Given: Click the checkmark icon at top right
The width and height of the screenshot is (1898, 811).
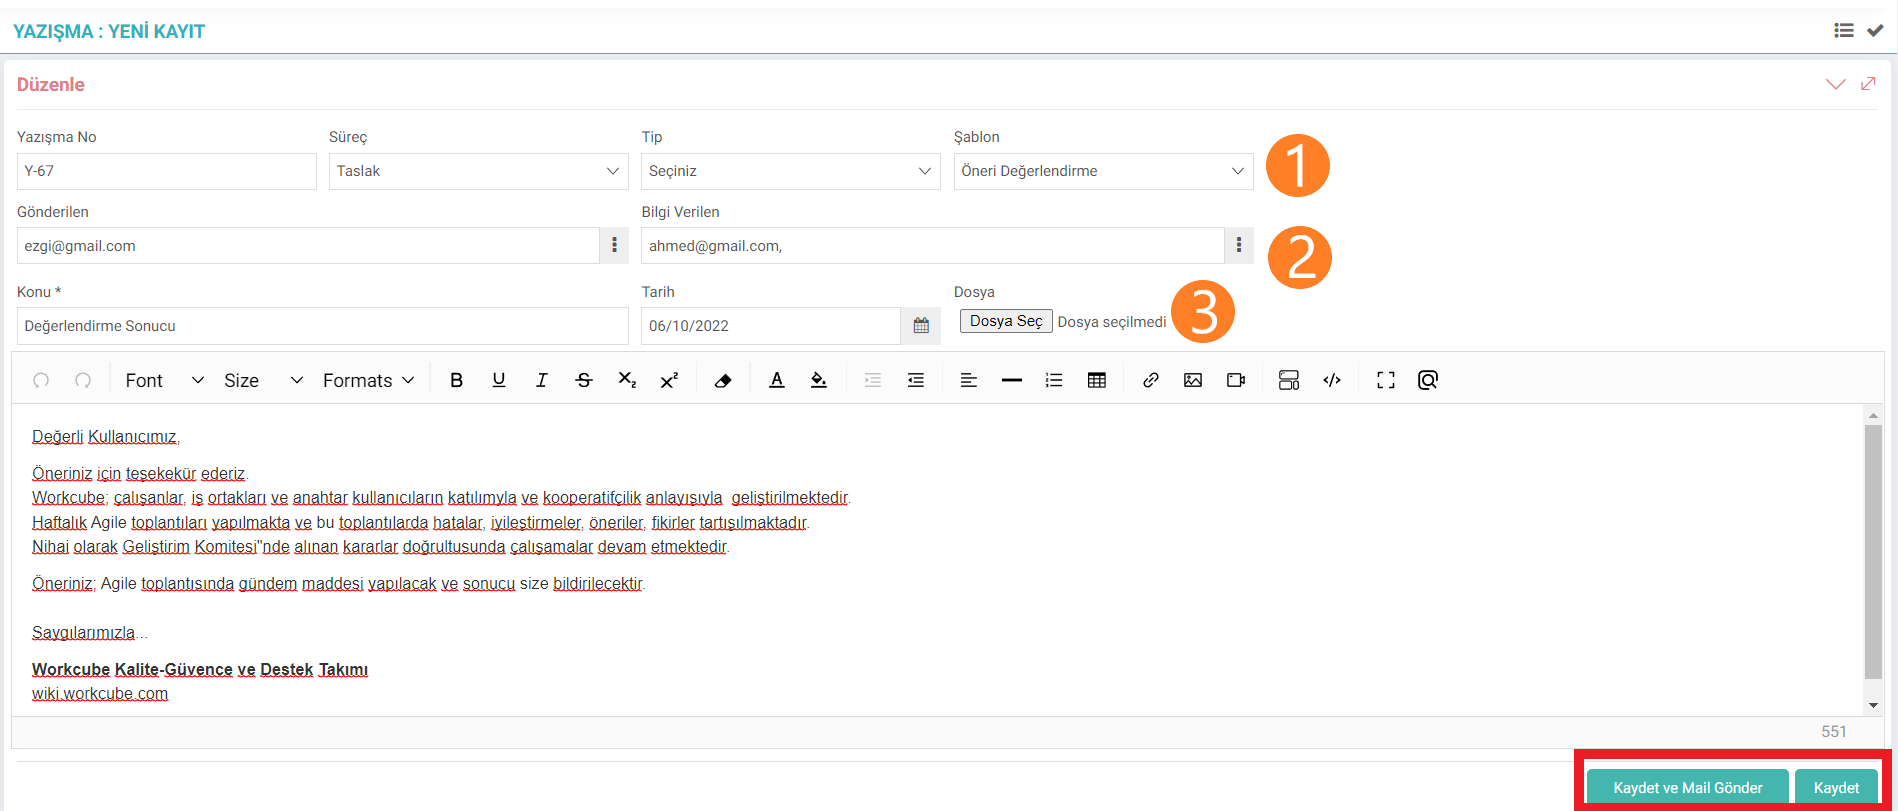Looking at the screenshot, I should point(1875,31).
